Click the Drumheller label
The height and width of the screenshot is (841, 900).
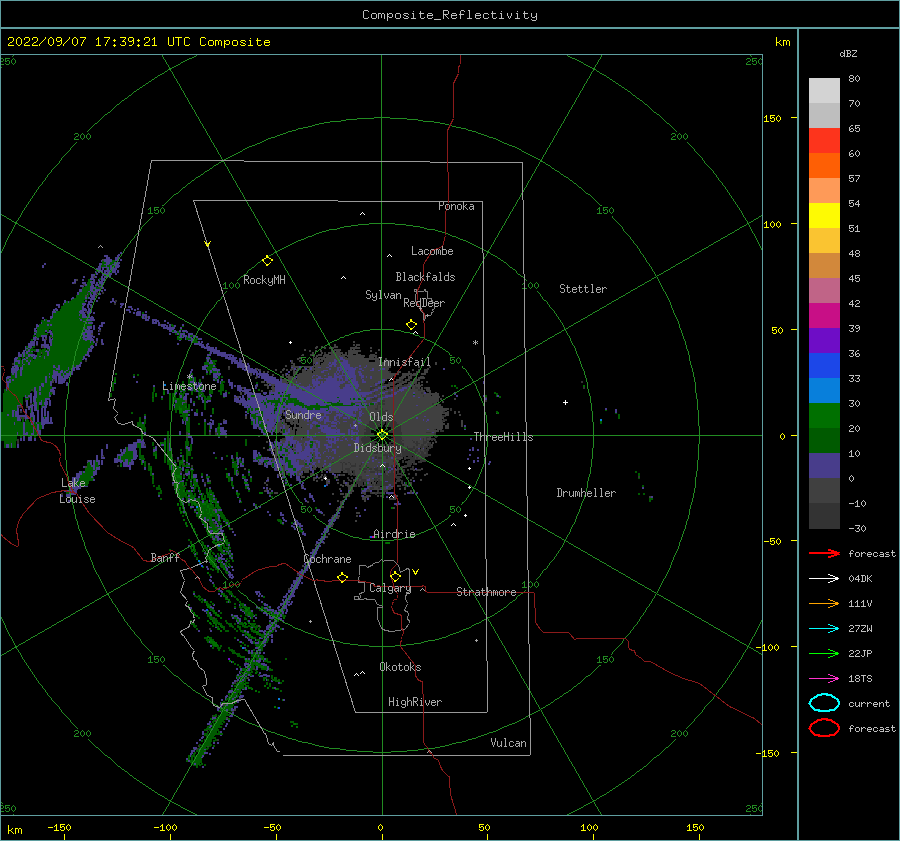click(x=586, y=493)
